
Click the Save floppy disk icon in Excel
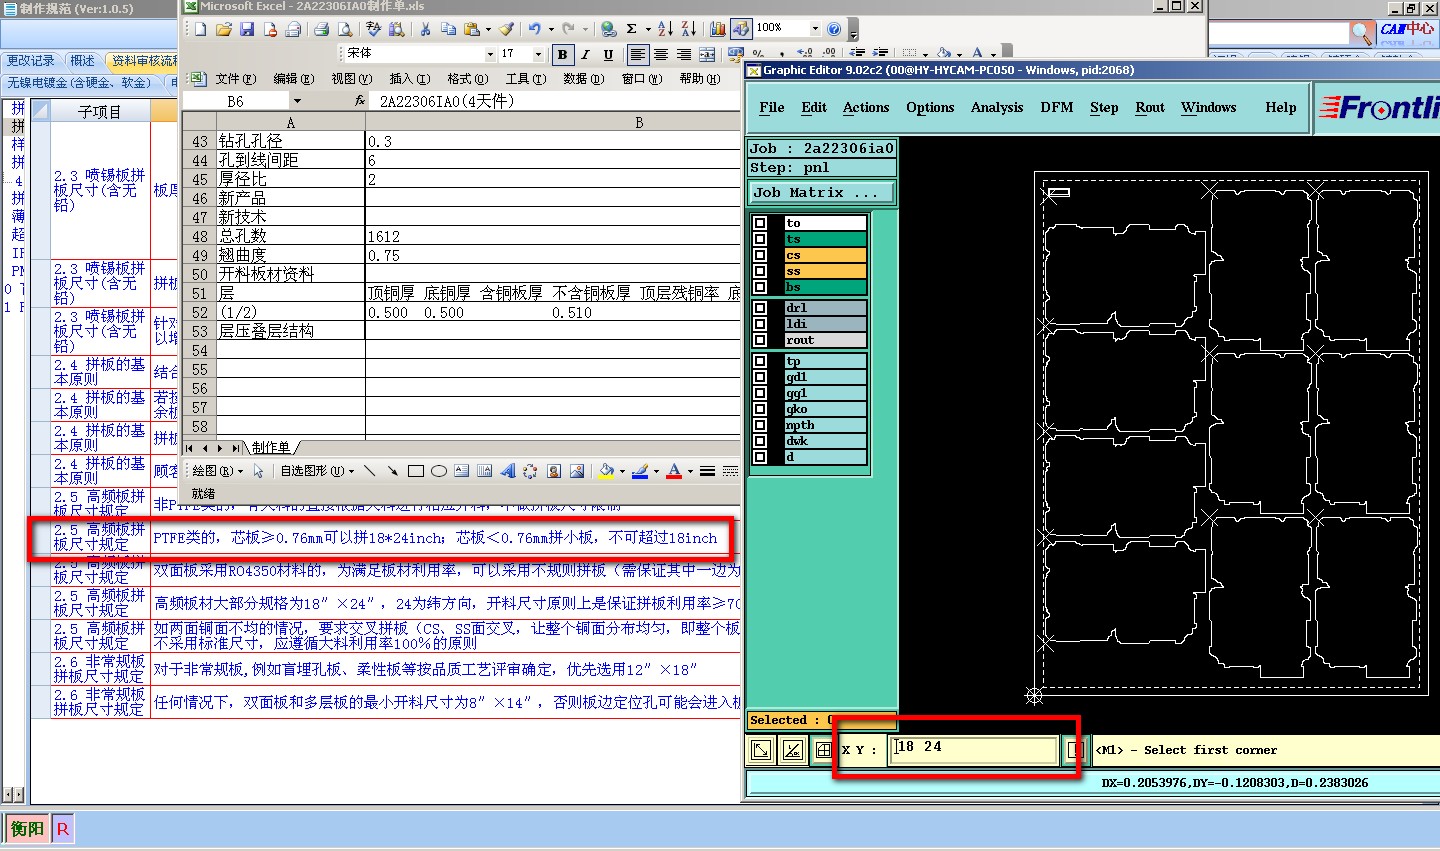[x=247, y=30]
